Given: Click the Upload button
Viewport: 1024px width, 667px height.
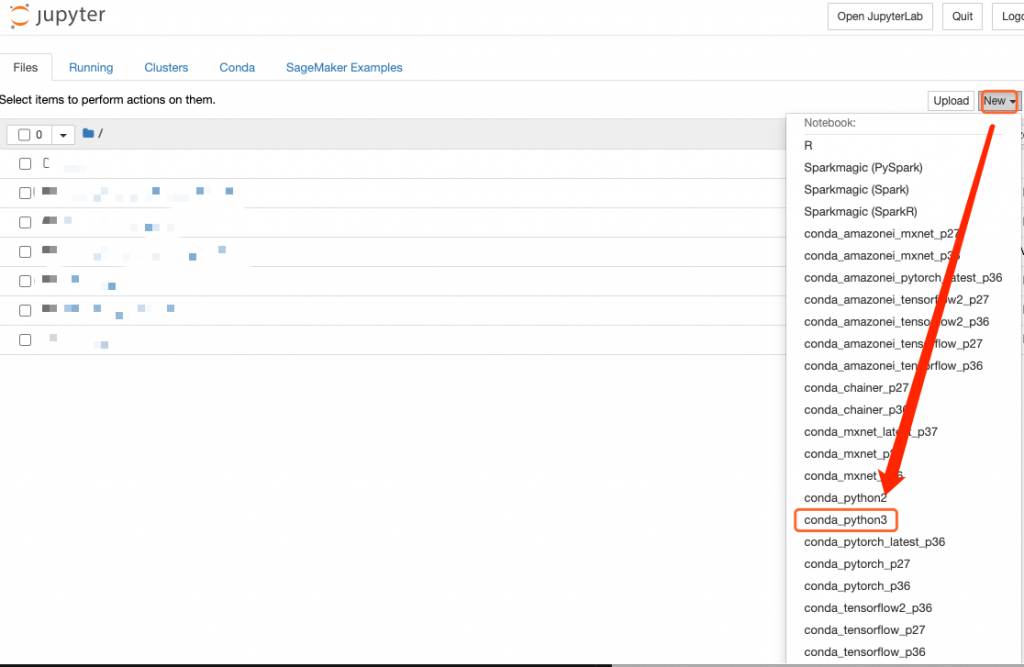Looking at the screenshot, I should coord(951,101).
